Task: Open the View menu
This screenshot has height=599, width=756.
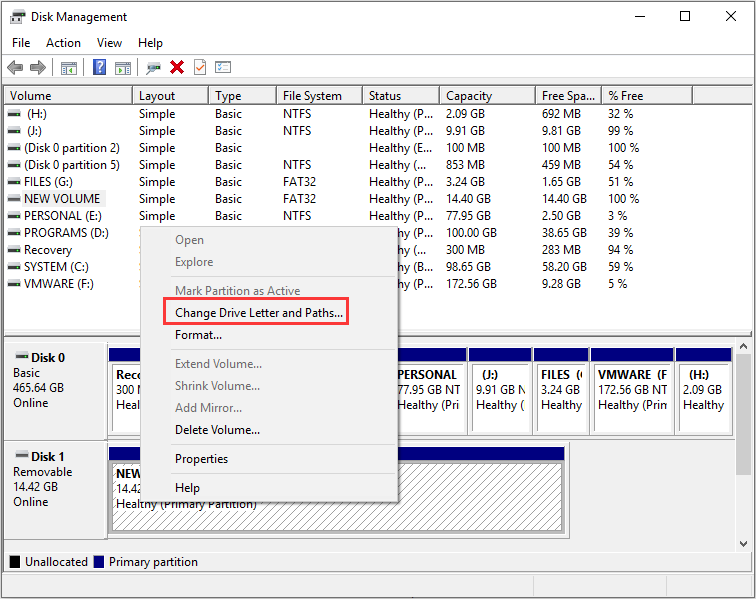Action: (109, 43)
